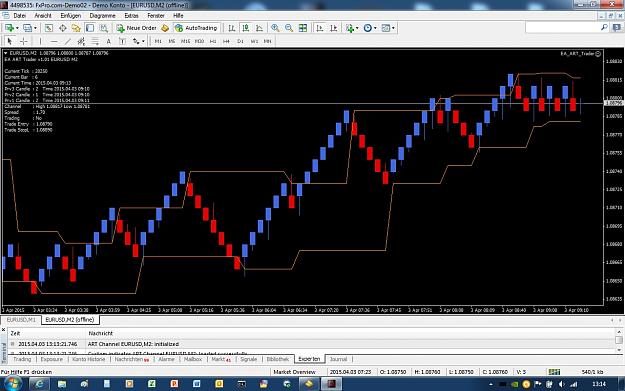Zoom in on the chart
This screenshot has width=625, height=391.
(275, 28)
